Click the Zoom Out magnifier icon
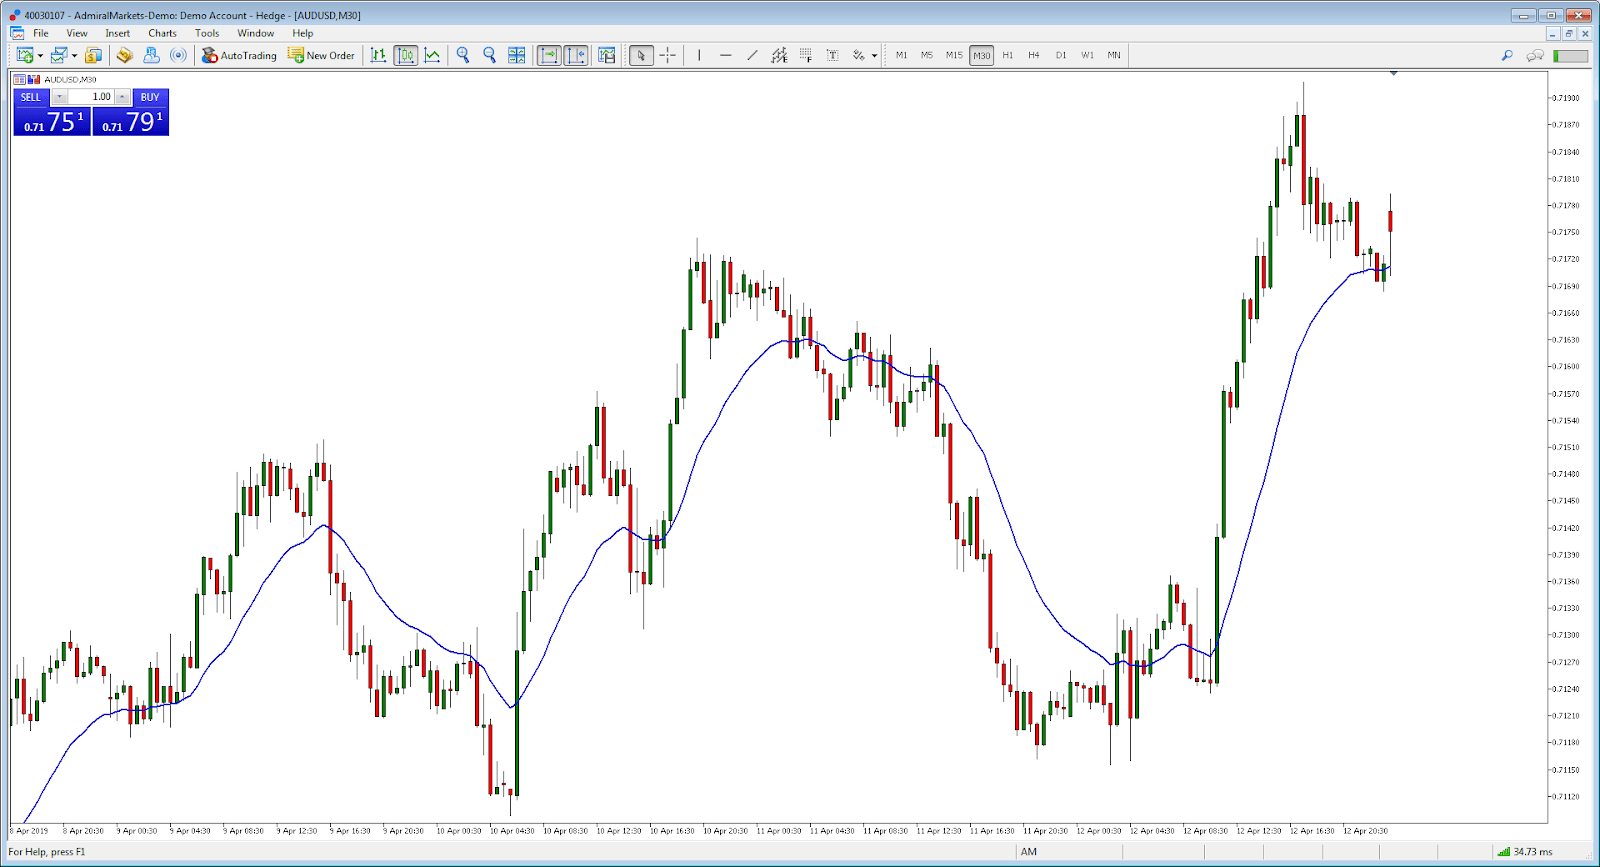This screenshot has width=1600, height=867. (x=489, y=55)
